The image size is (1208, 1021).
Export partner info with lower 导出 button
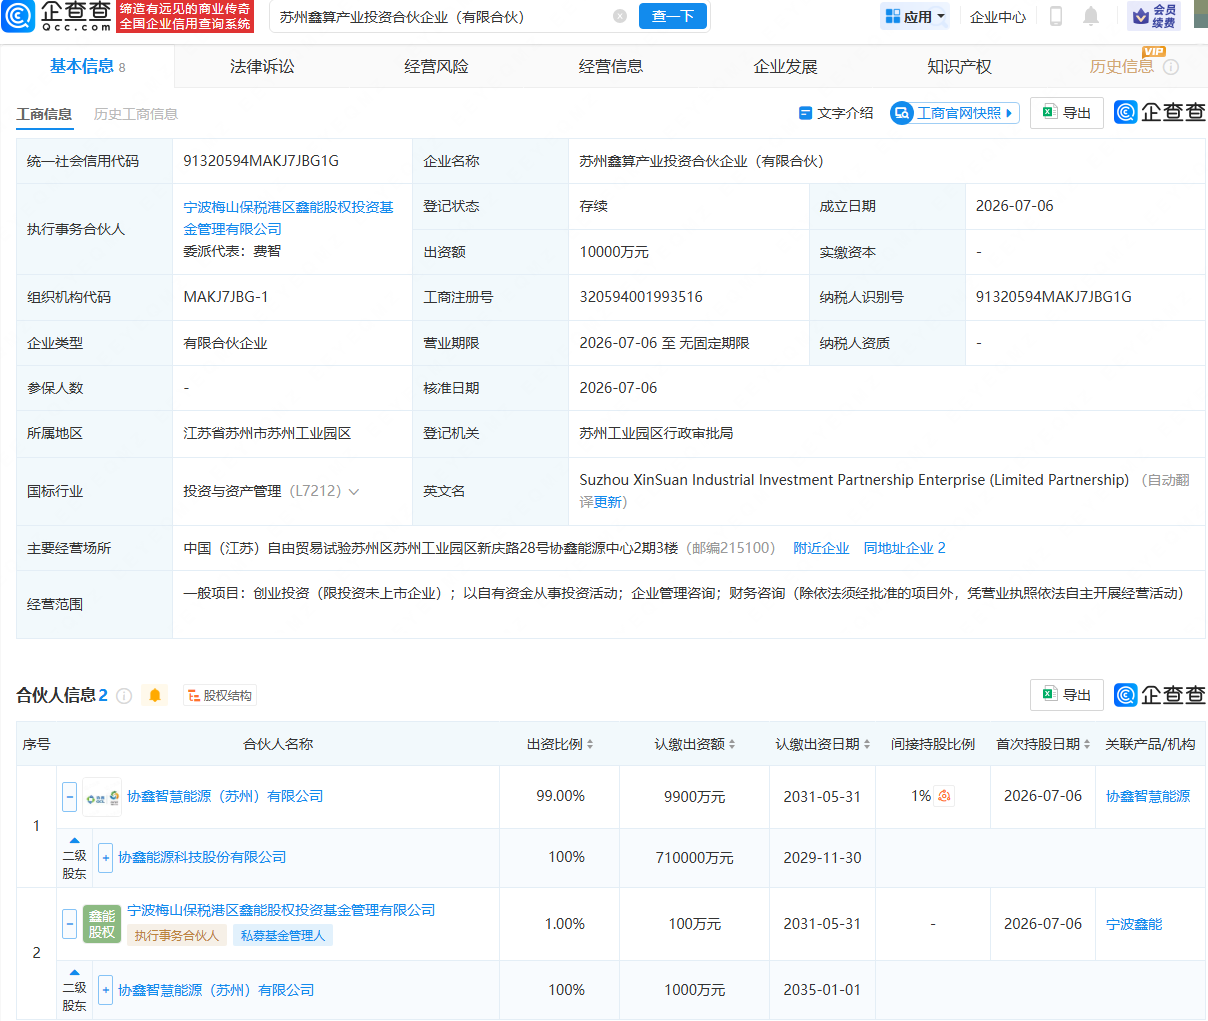[1067, 695]
